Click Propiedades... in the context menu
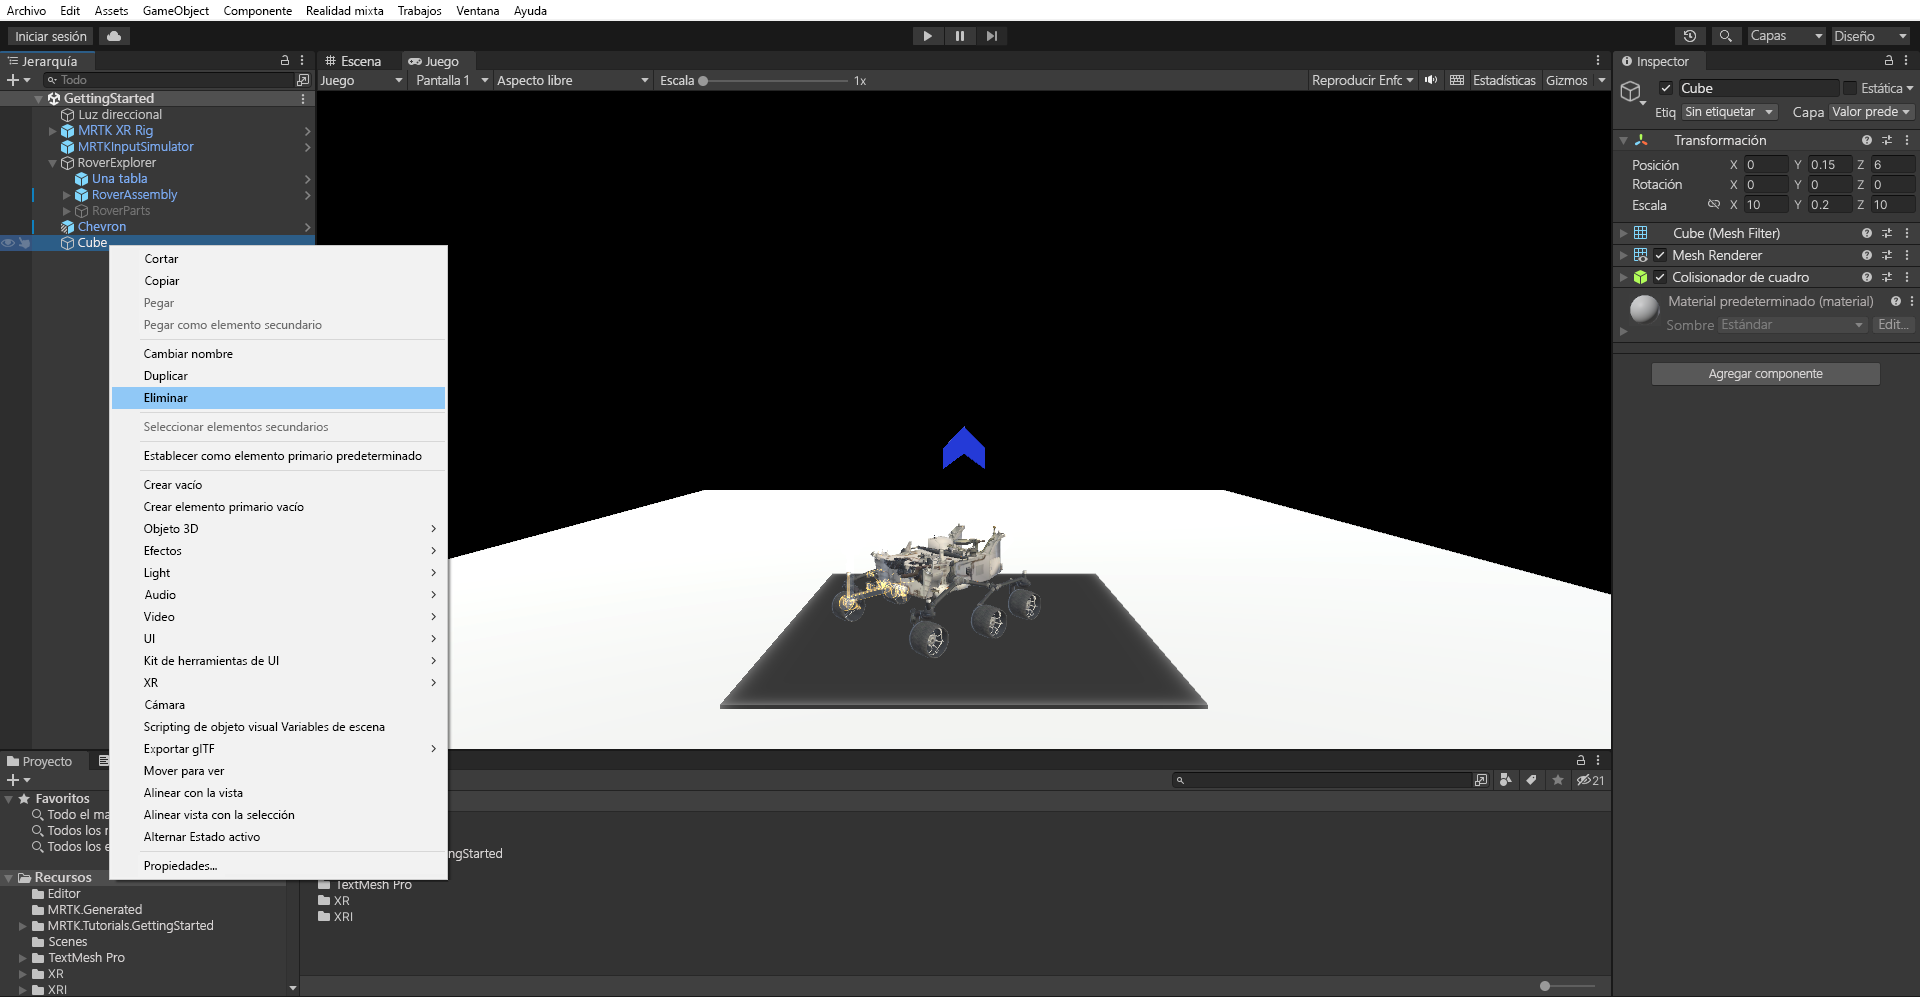The width and height of the screenshot is (1920, 997). pyautogui.click(x=279, y=866)
